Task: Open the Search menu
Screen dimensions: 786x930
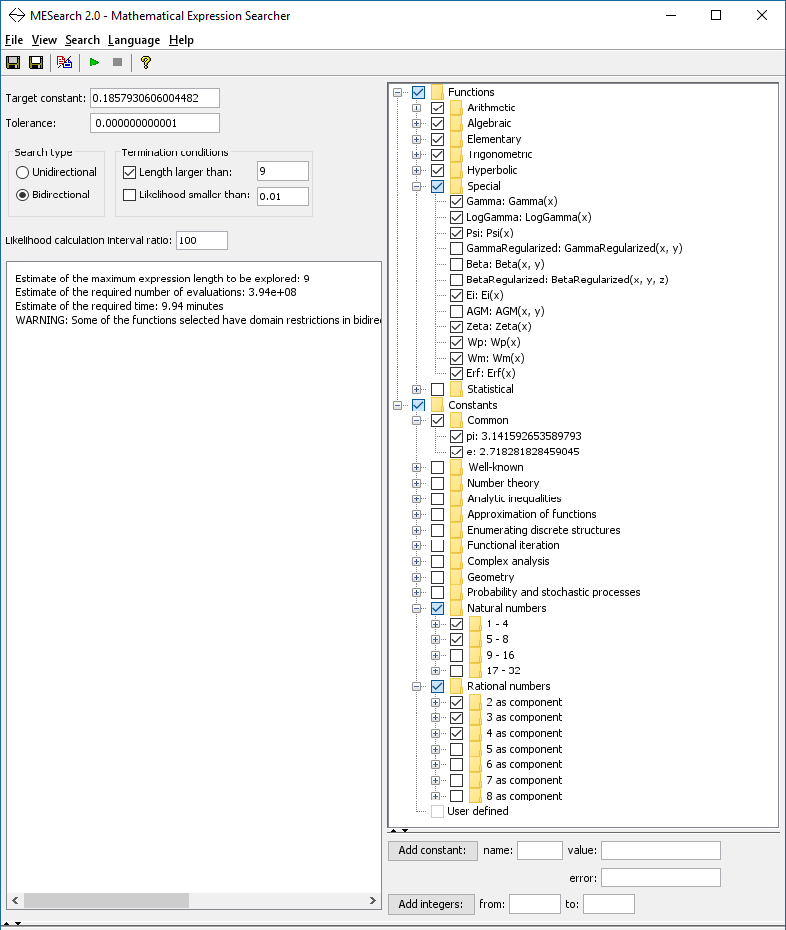Action: pyautogui.click(x=82, y=40)
